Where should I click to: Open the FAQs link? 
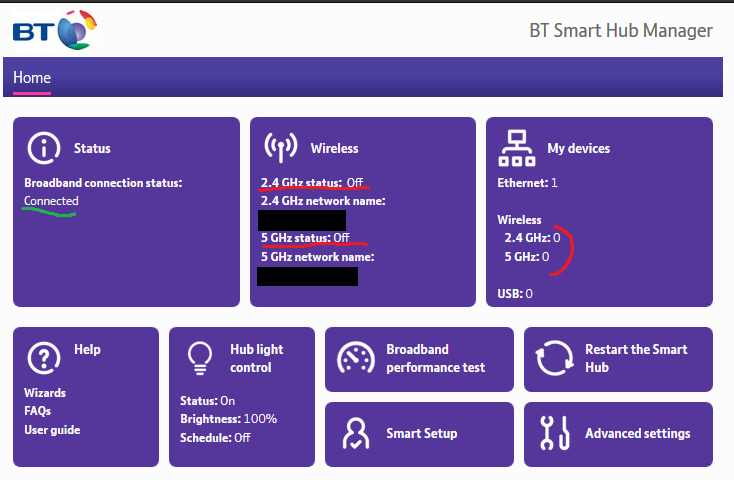pyautogui.click(x=38, y=411)
